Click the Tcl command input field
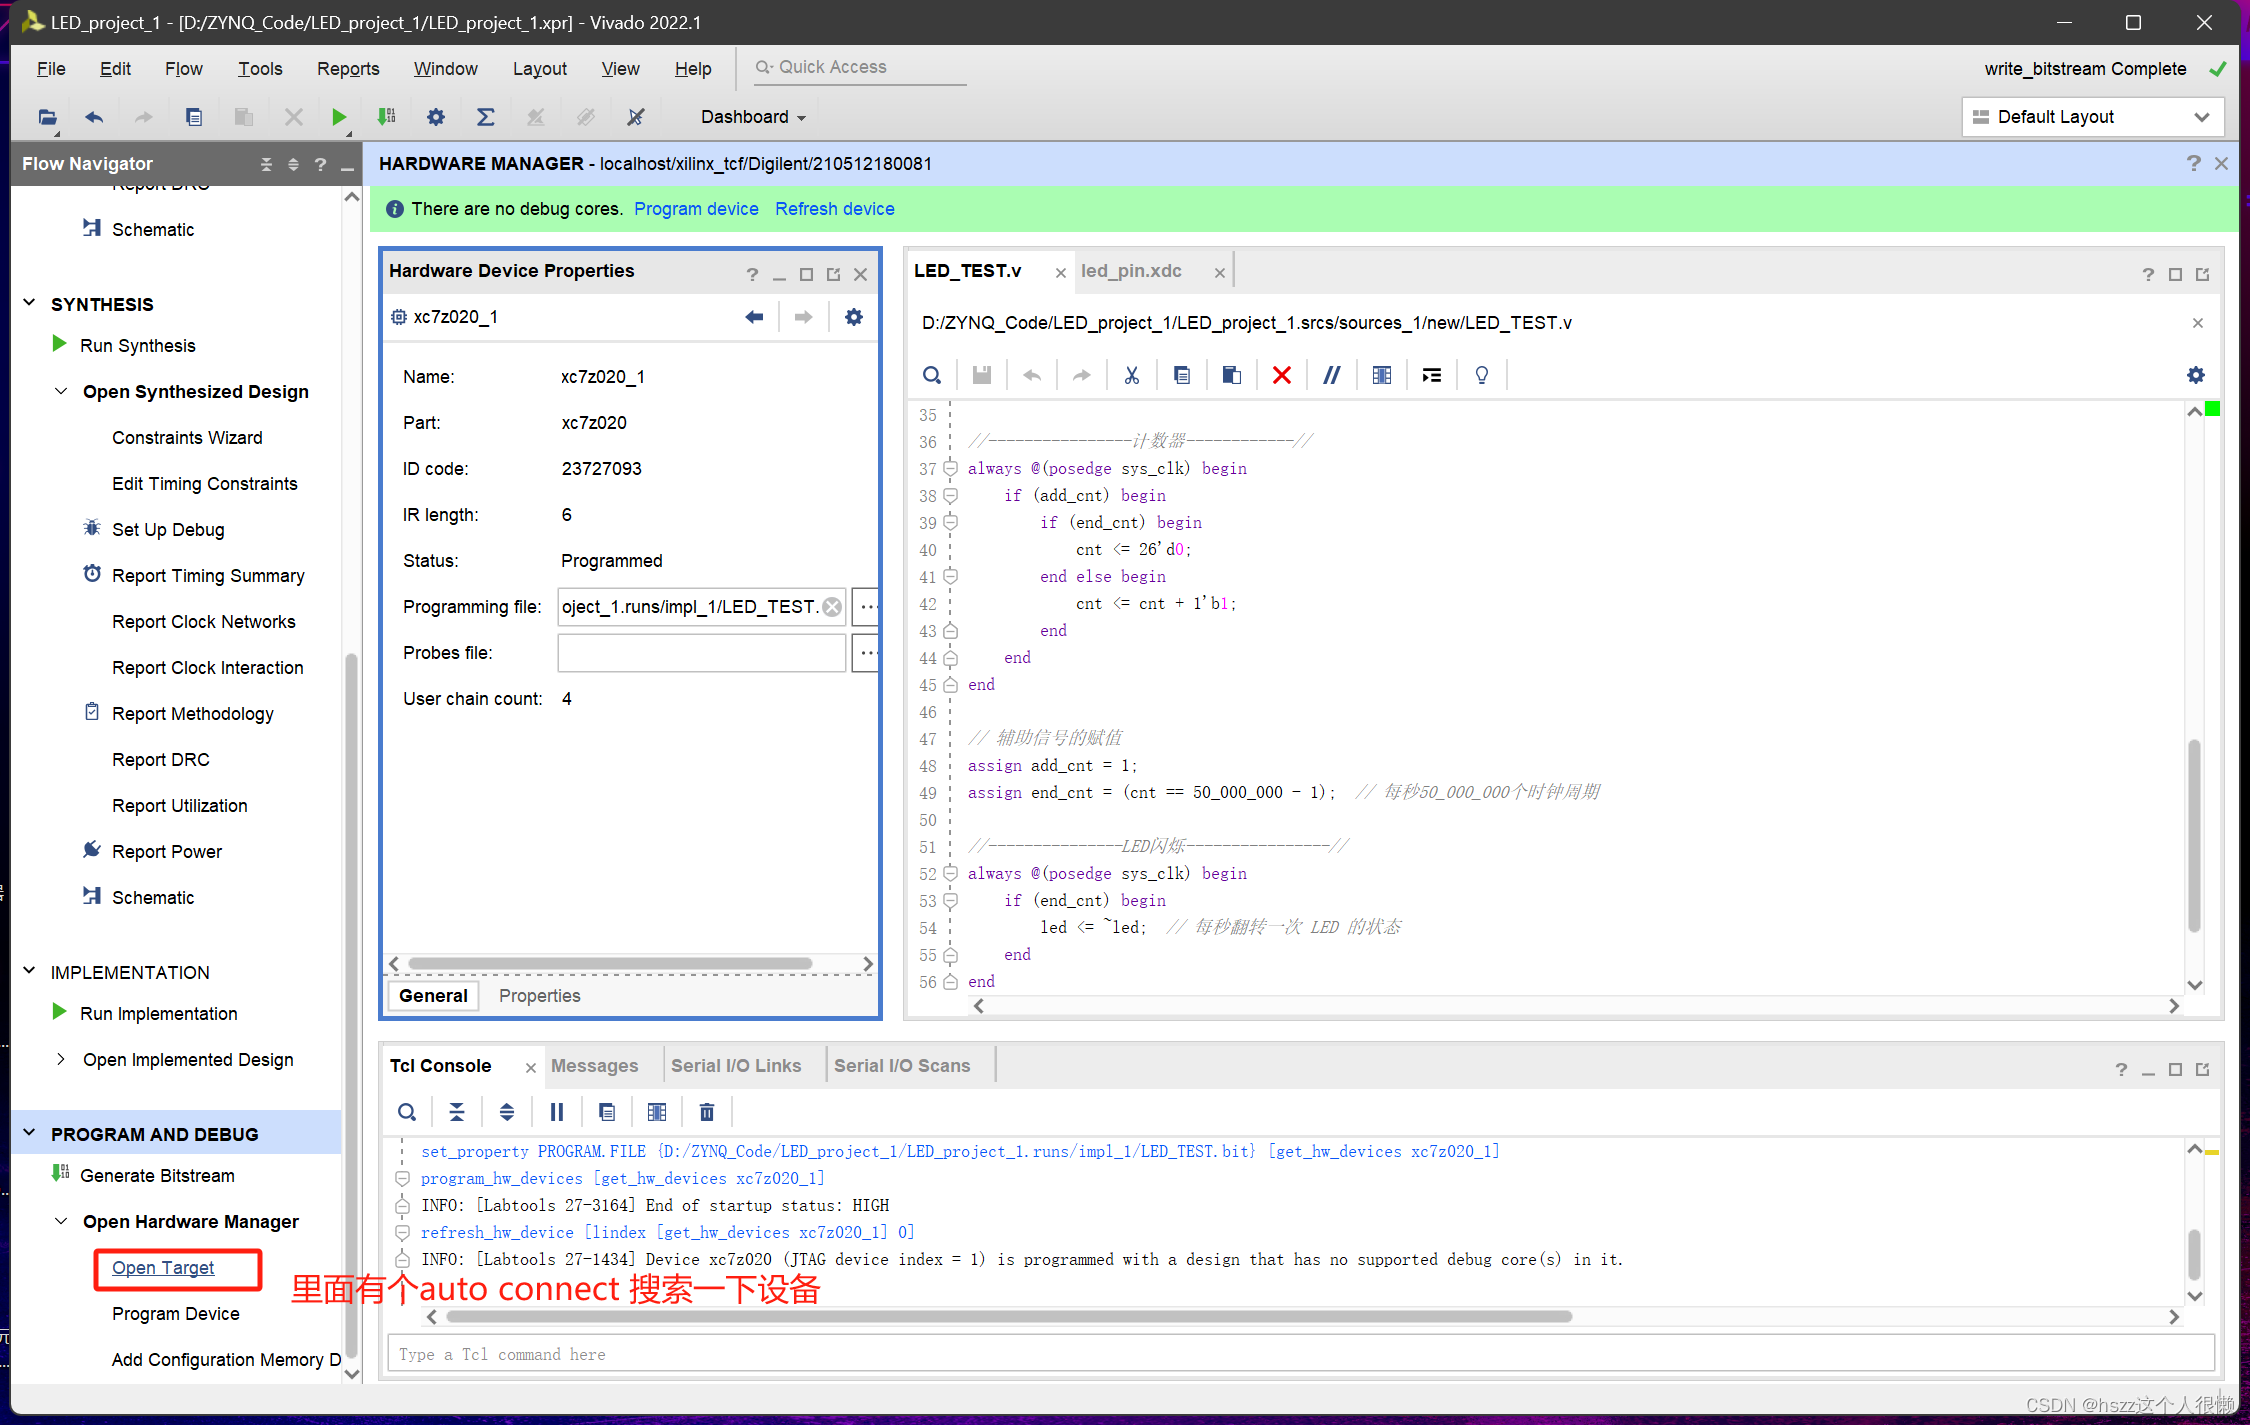Screen dimensions: 2250x1425 [1300, 1354]
